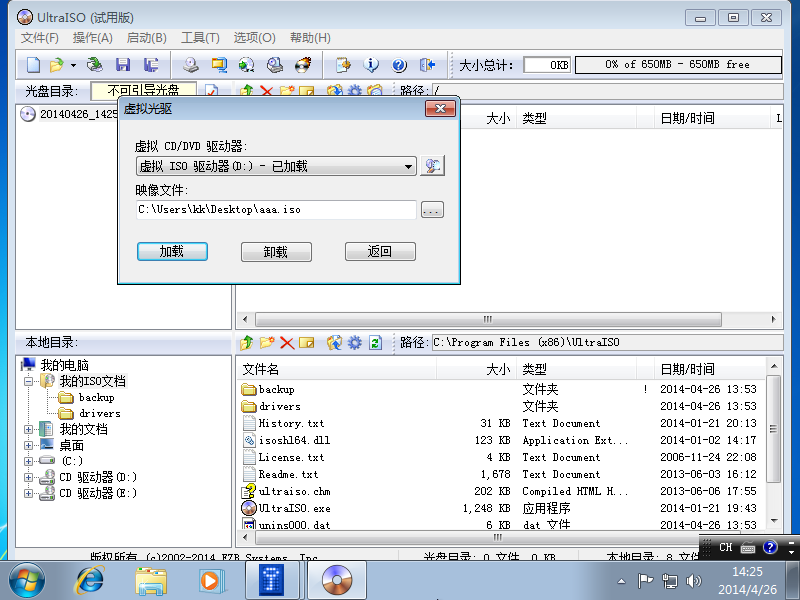Close the 虚拟光驱 dialog
The height and width of the screenshot is (600, 800).
[440, 109]
